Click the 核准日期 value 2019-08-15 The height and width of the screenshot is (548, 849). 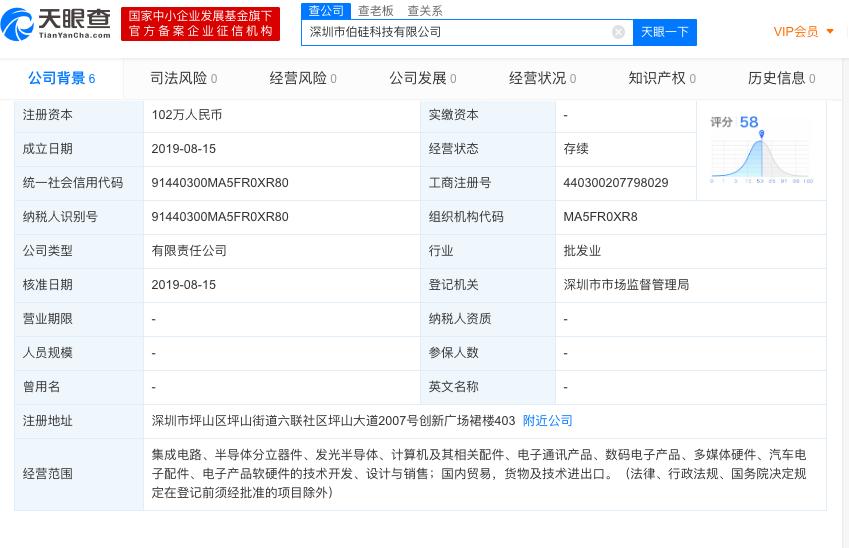coord(184,285)
